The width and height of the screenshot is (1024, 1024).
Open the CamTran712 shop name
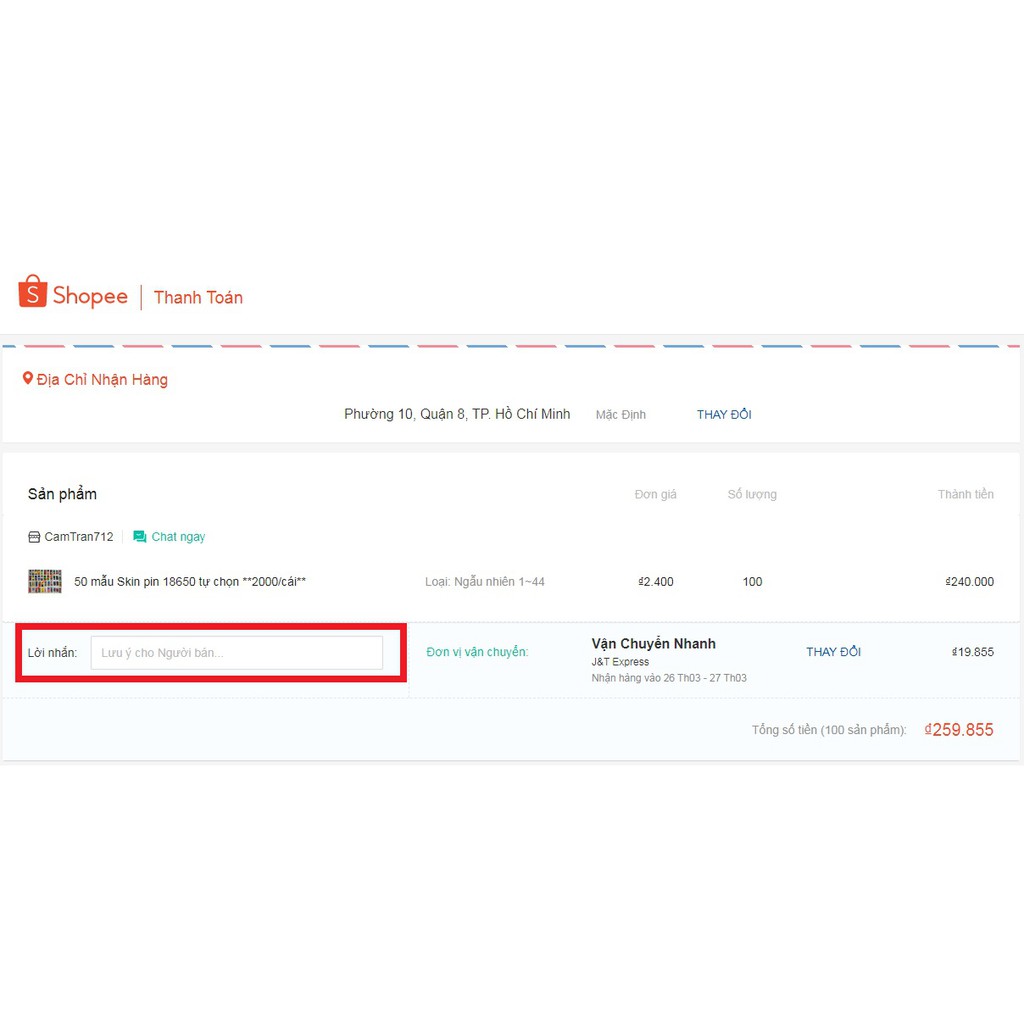pos(79,537)
